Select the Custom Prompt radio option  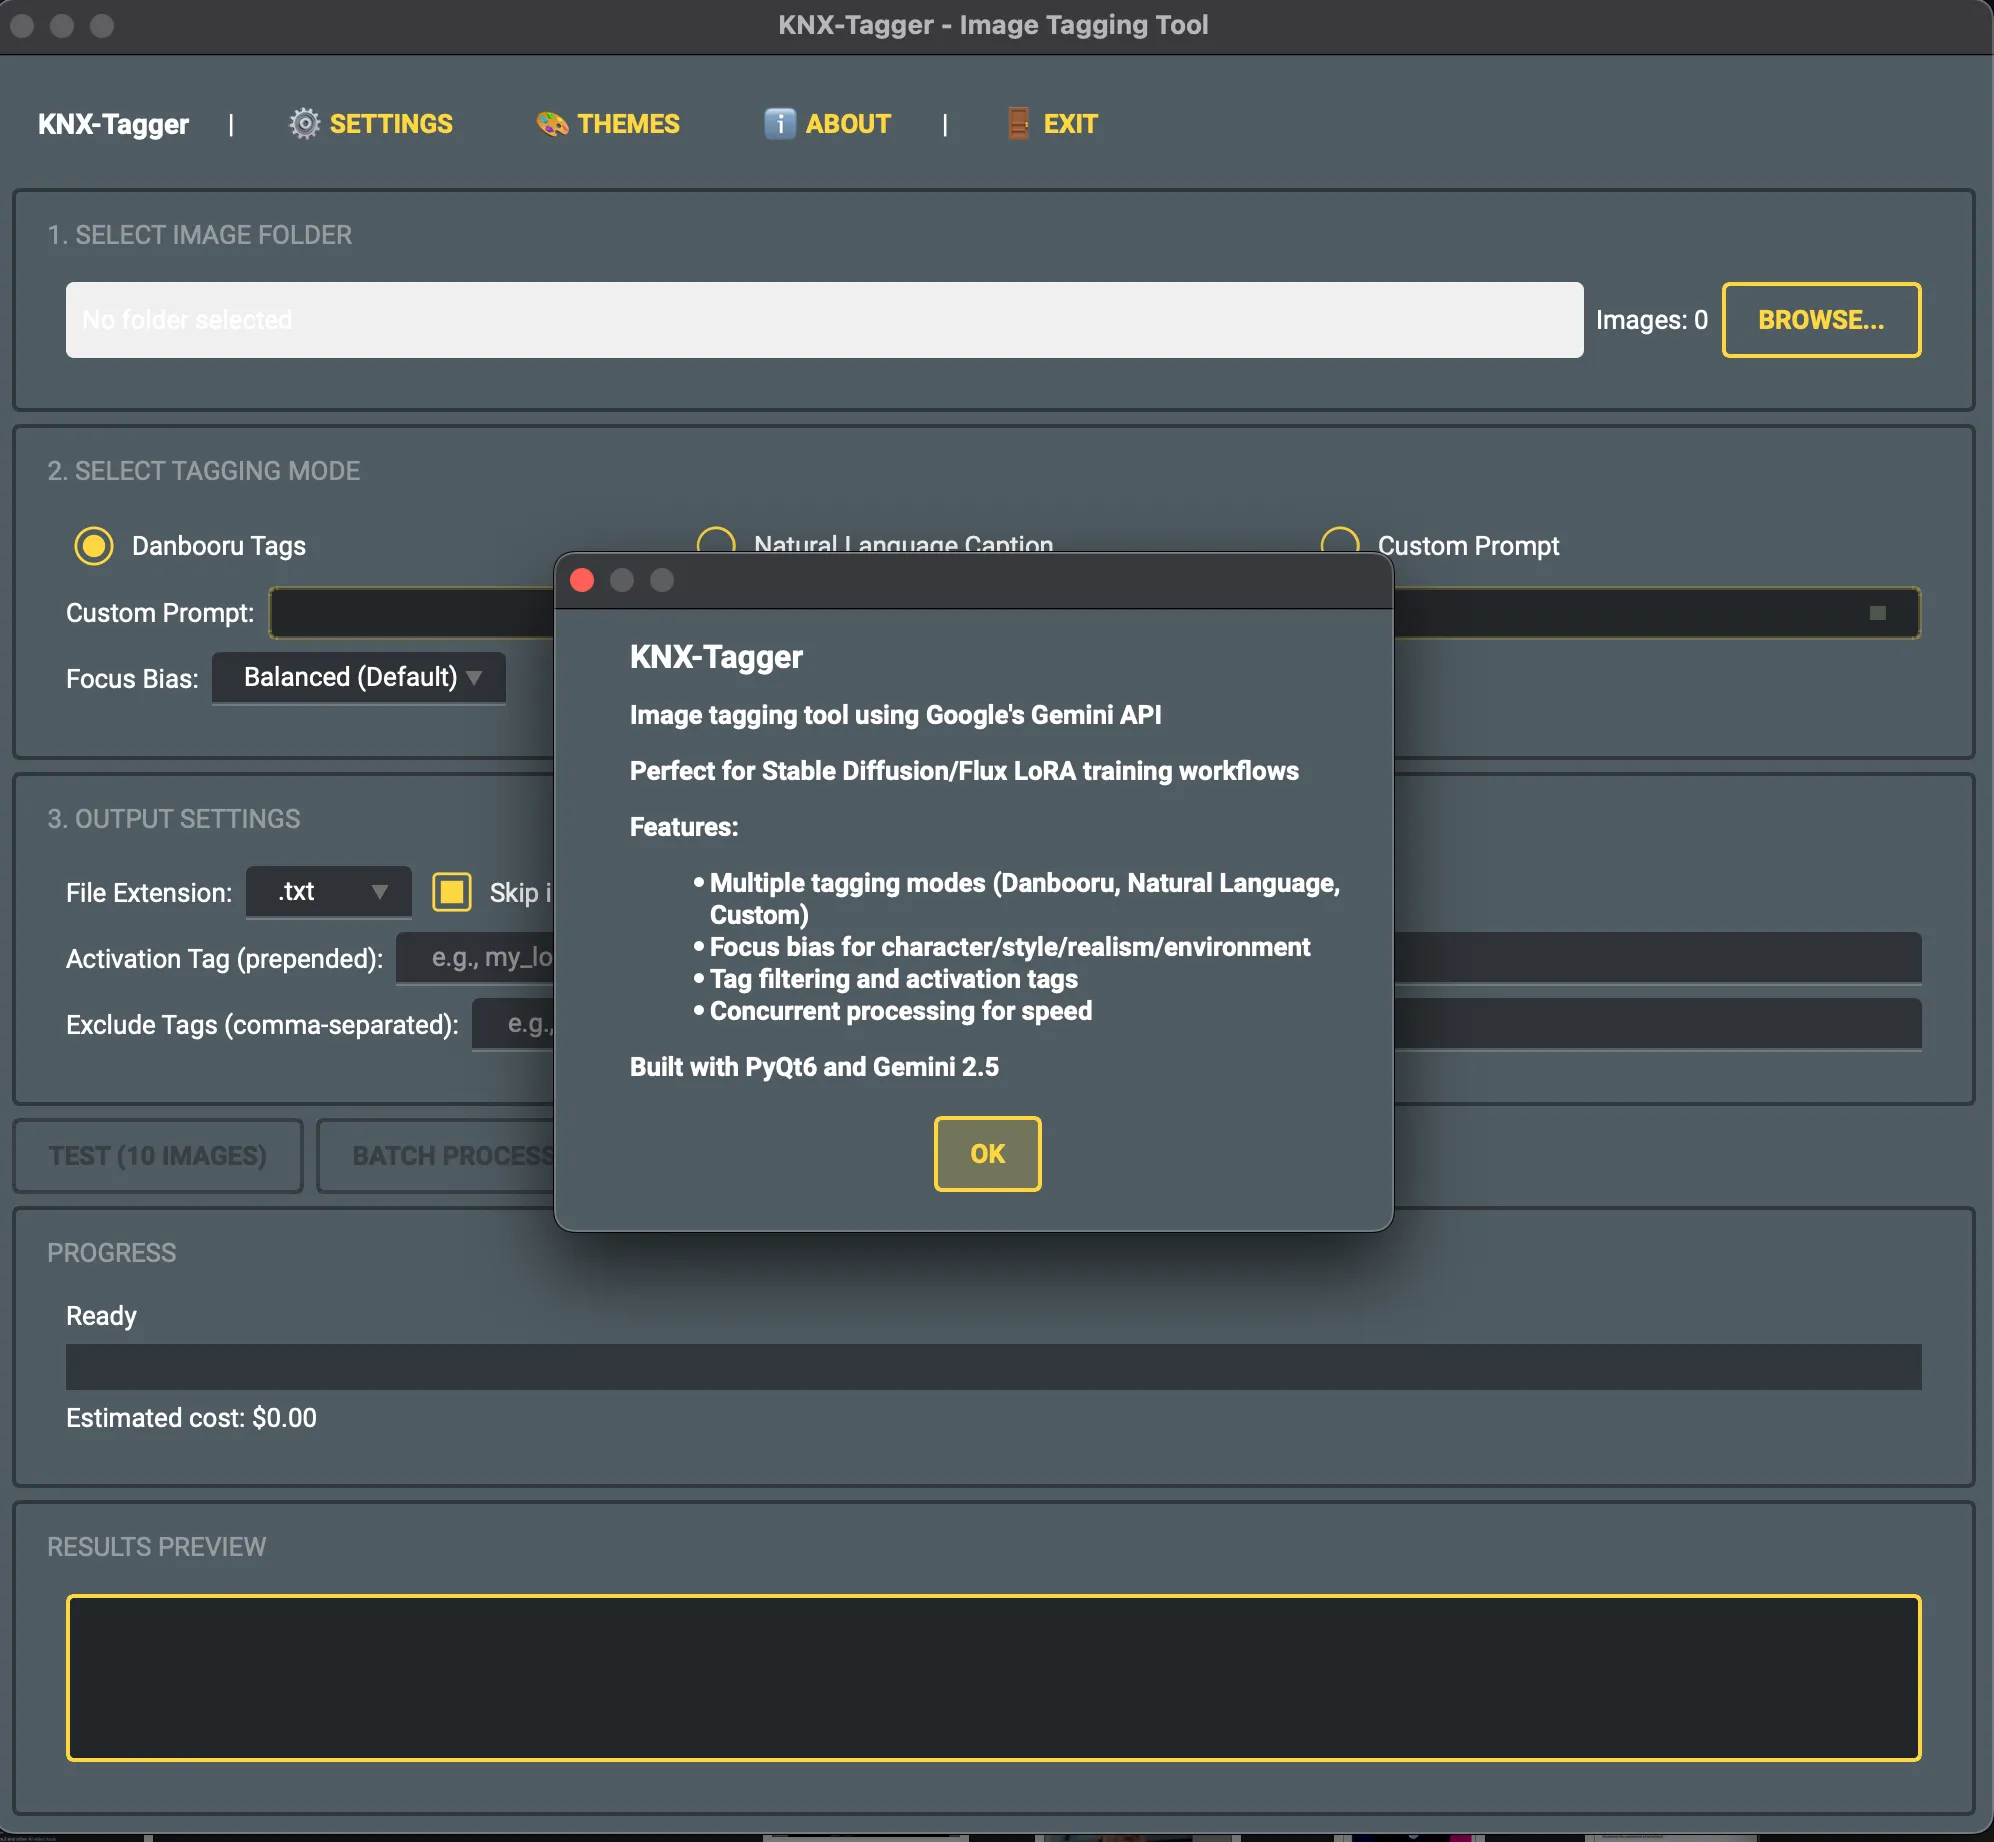pos(1339,543)
